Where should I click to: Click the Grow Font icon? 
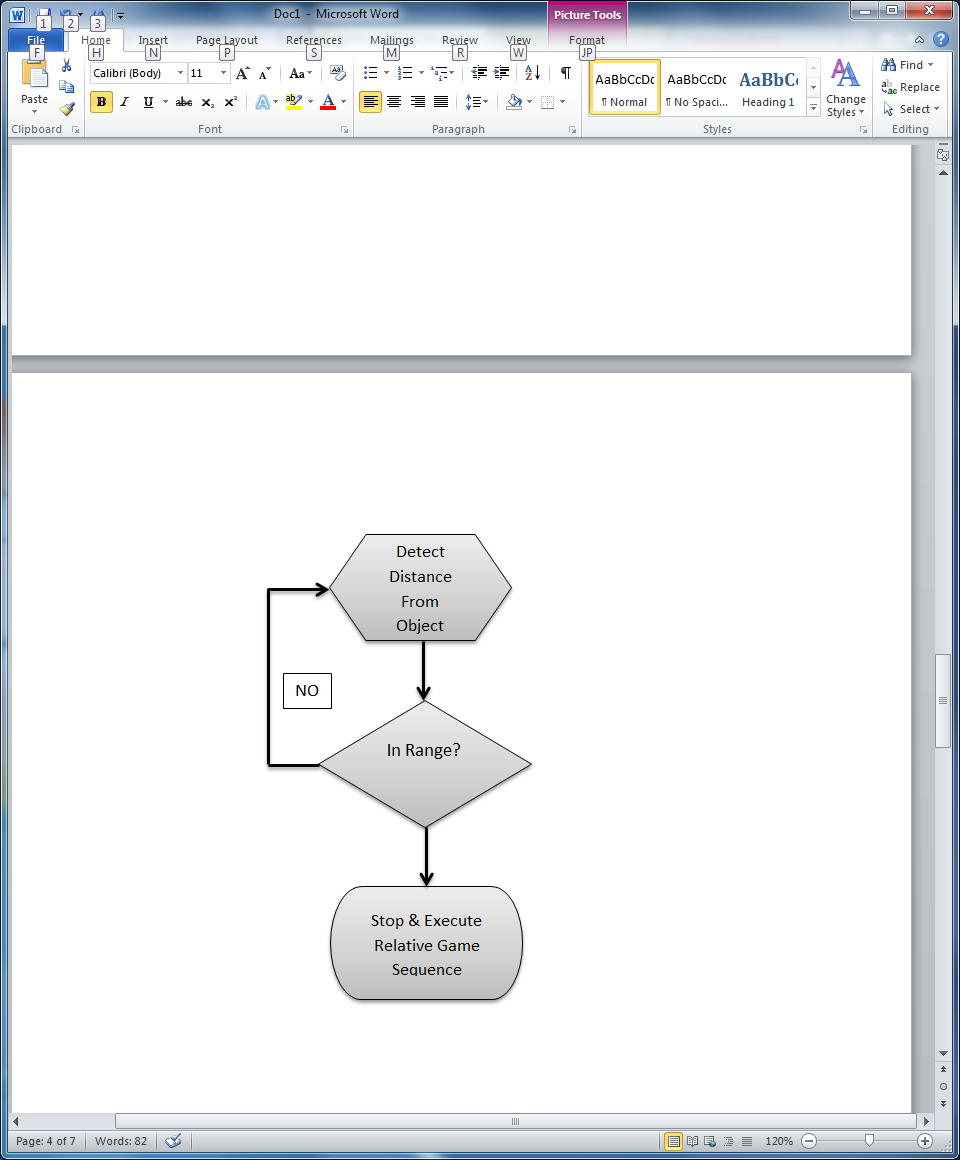point(242,73)
